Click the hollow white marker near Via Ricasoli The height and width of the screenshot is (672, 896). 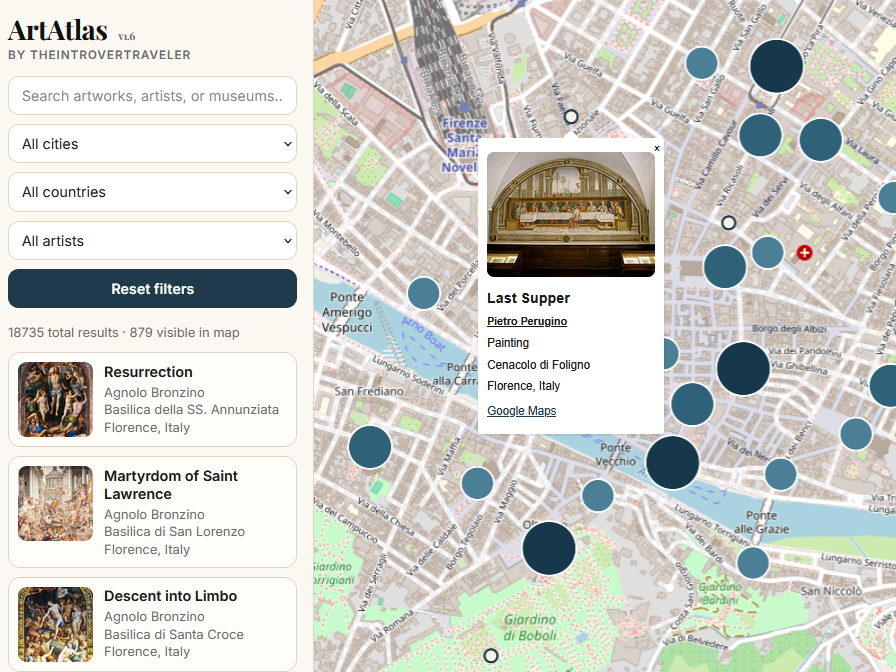(729, 222)
